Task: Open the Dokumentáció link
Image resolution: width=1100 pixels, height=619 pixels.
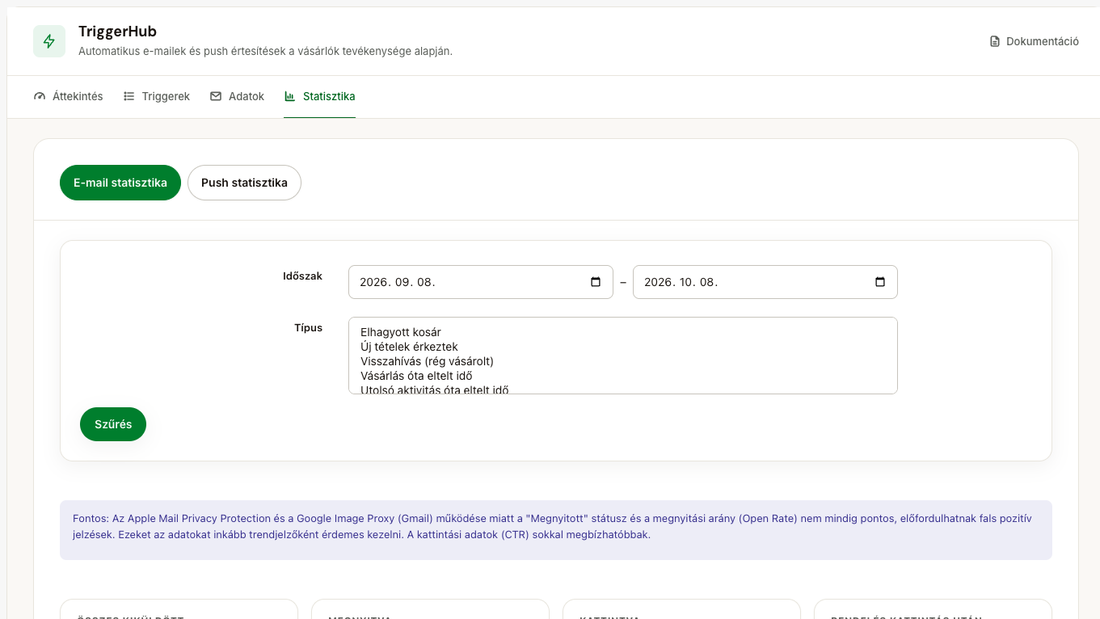Action: [x=1034, y=41]
